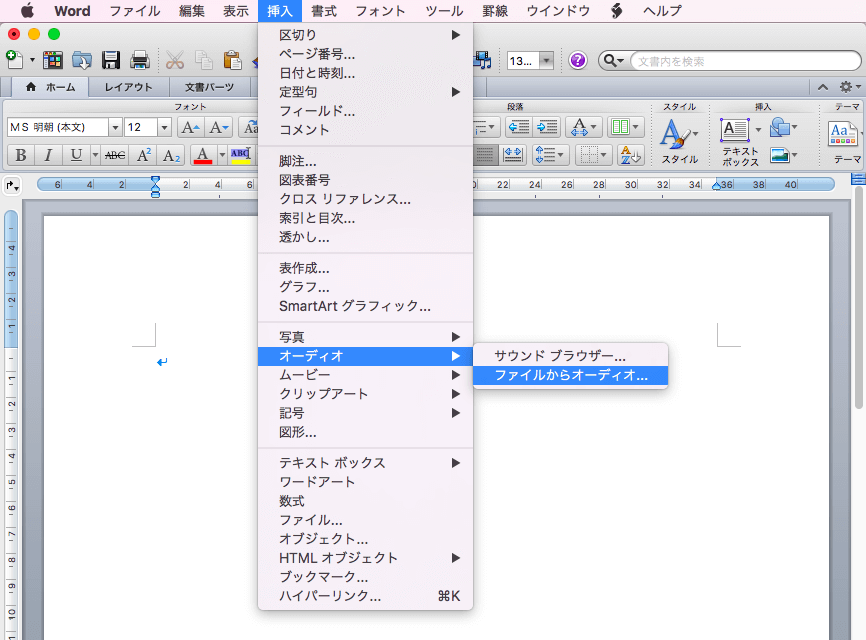Switch to the 文書パーツ ribbon tab
The height and width of the screenshot is (640, 866).
click(x=209, y=87)
